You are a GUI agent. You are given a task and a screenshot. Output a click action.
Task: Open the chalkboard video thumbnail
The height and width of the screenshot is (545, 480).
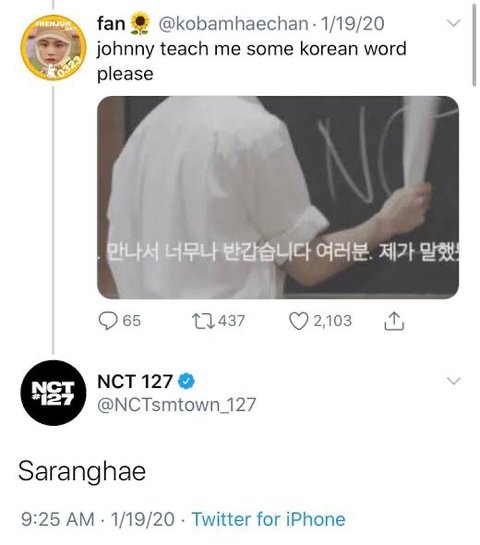(x=278, y=197)
